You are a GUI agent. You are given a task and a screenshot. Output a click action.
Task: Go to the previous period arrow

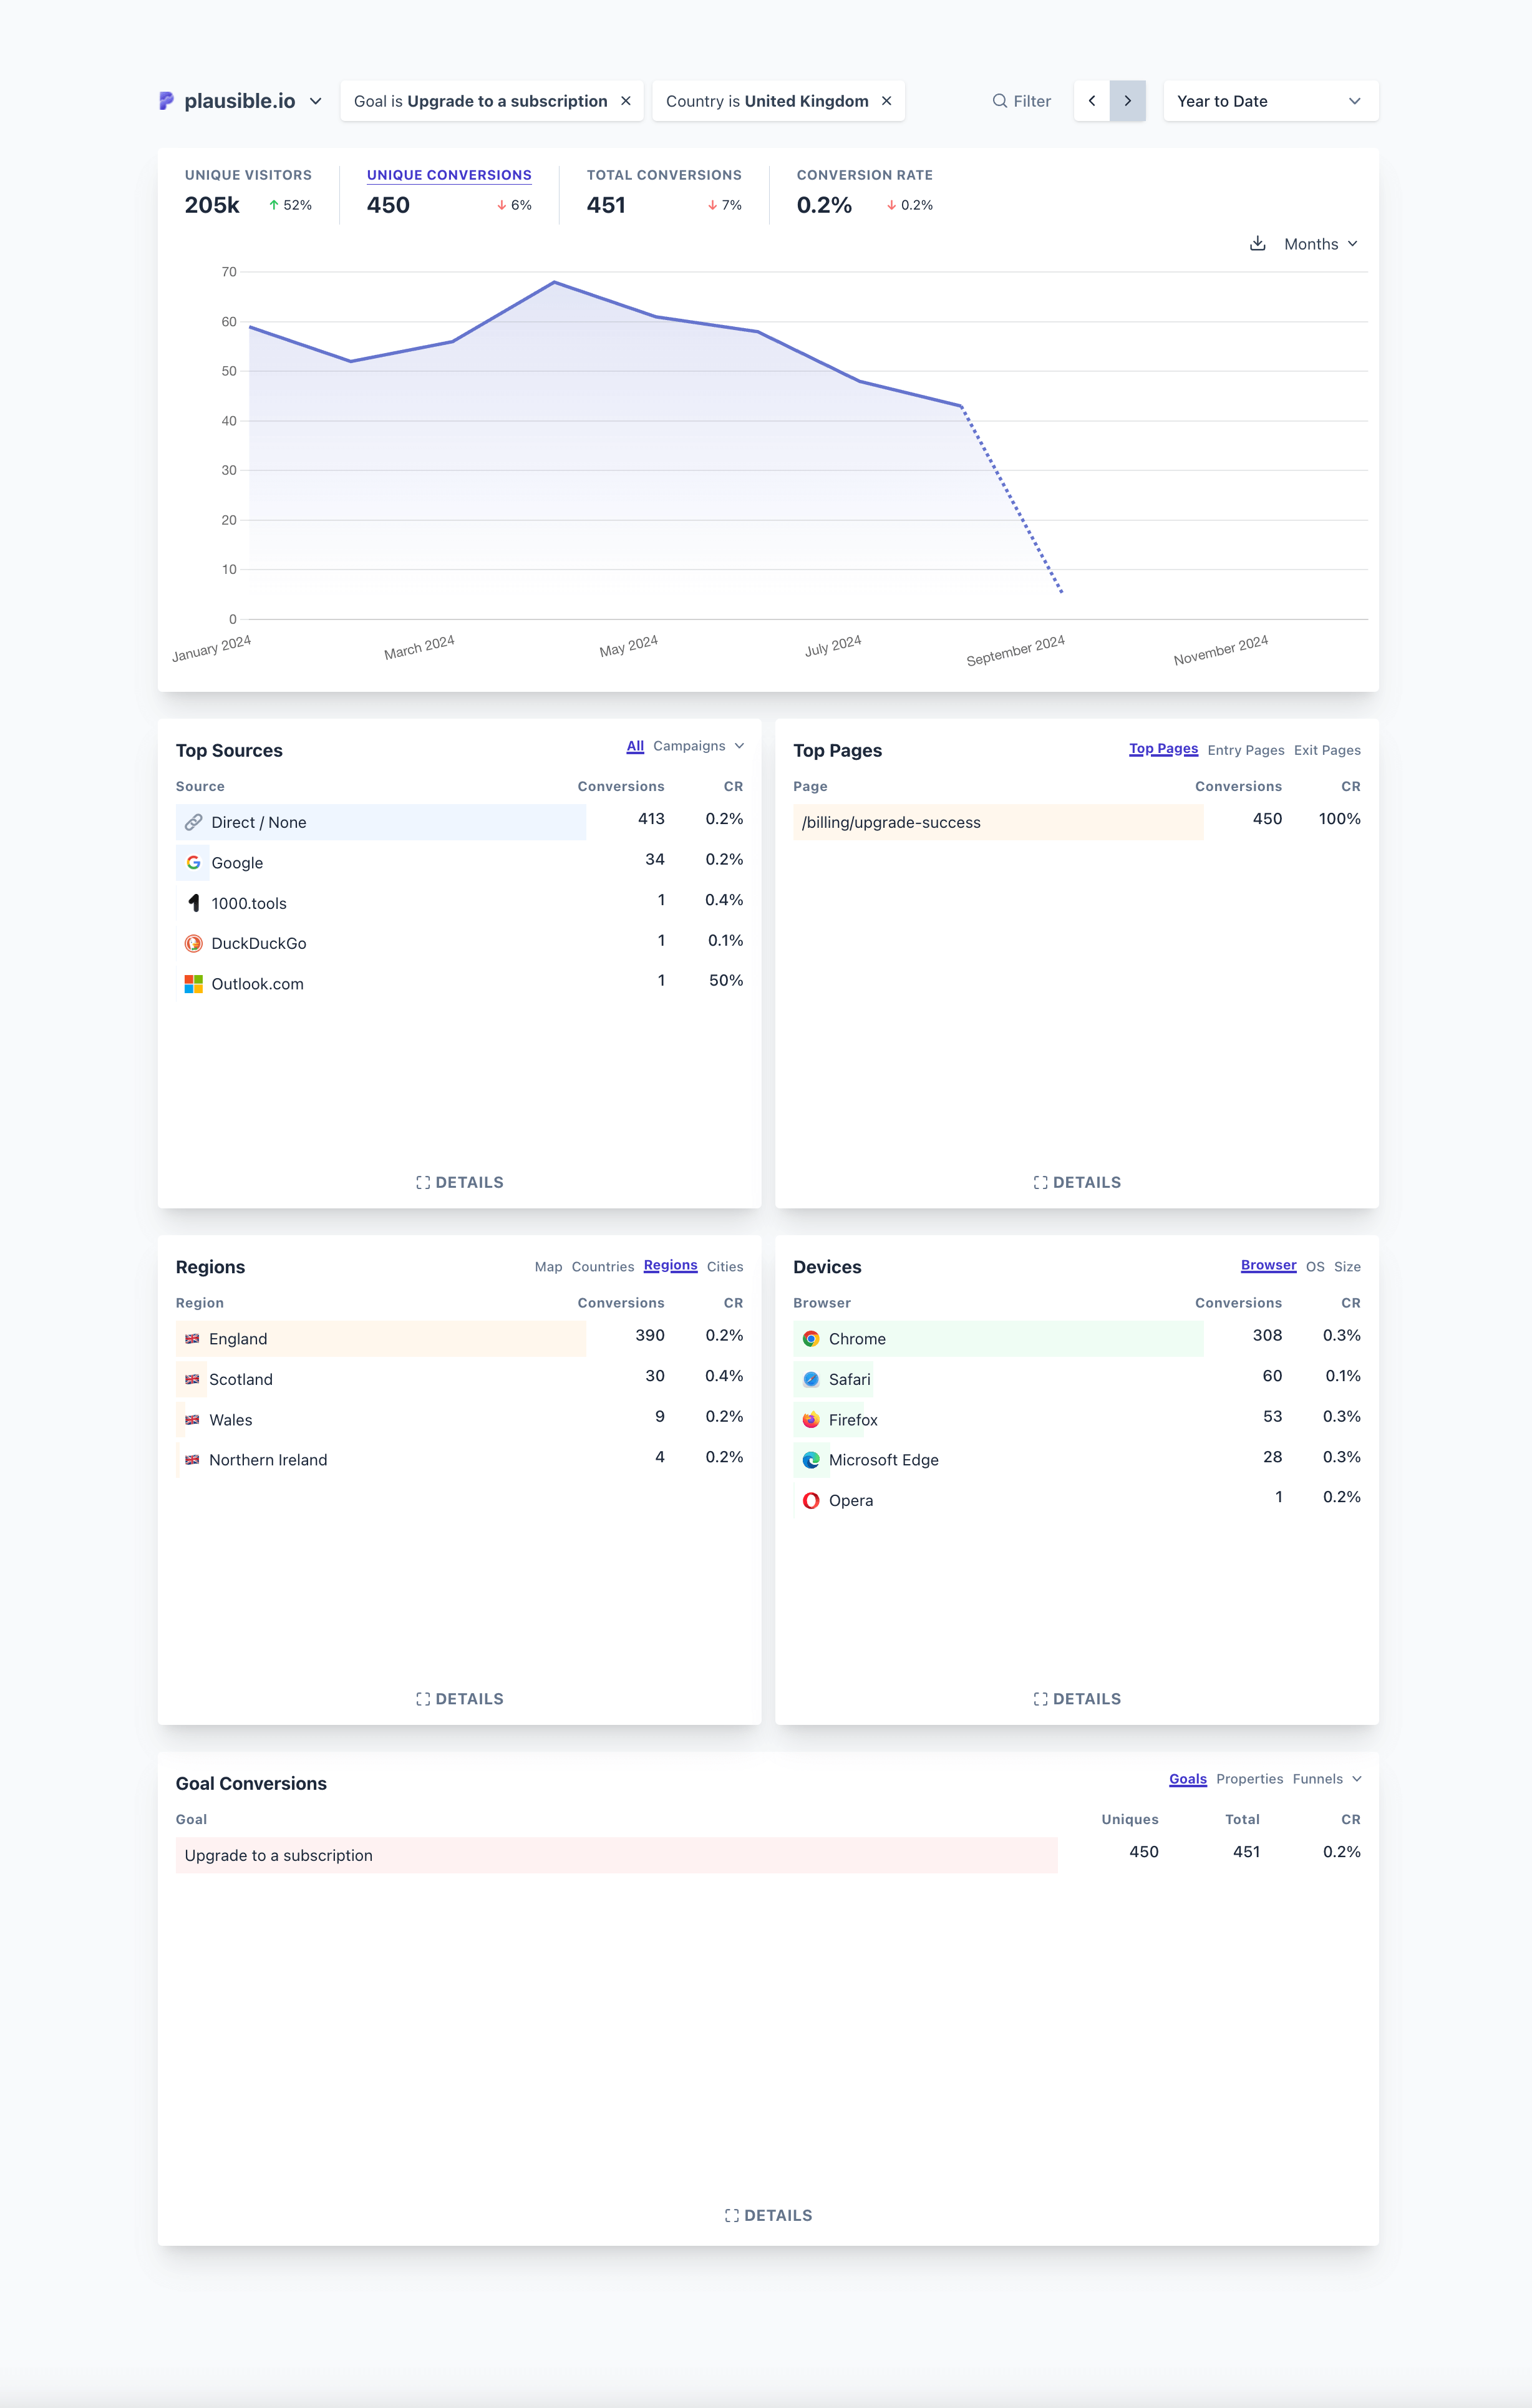tap(1092, 101)
